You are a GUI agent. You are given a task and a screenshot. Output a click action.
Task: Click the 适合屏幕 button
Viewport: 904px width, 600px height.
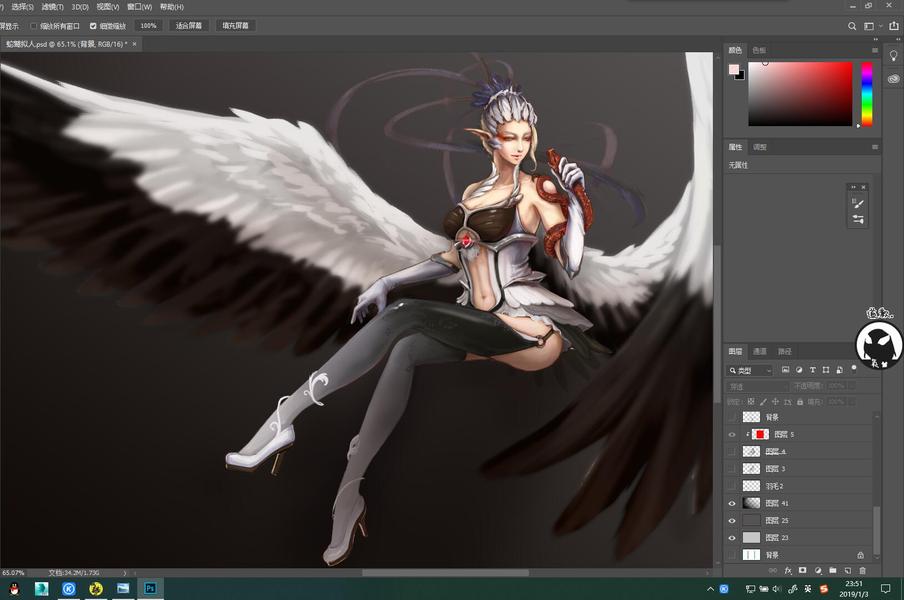[x=189, y=26]
